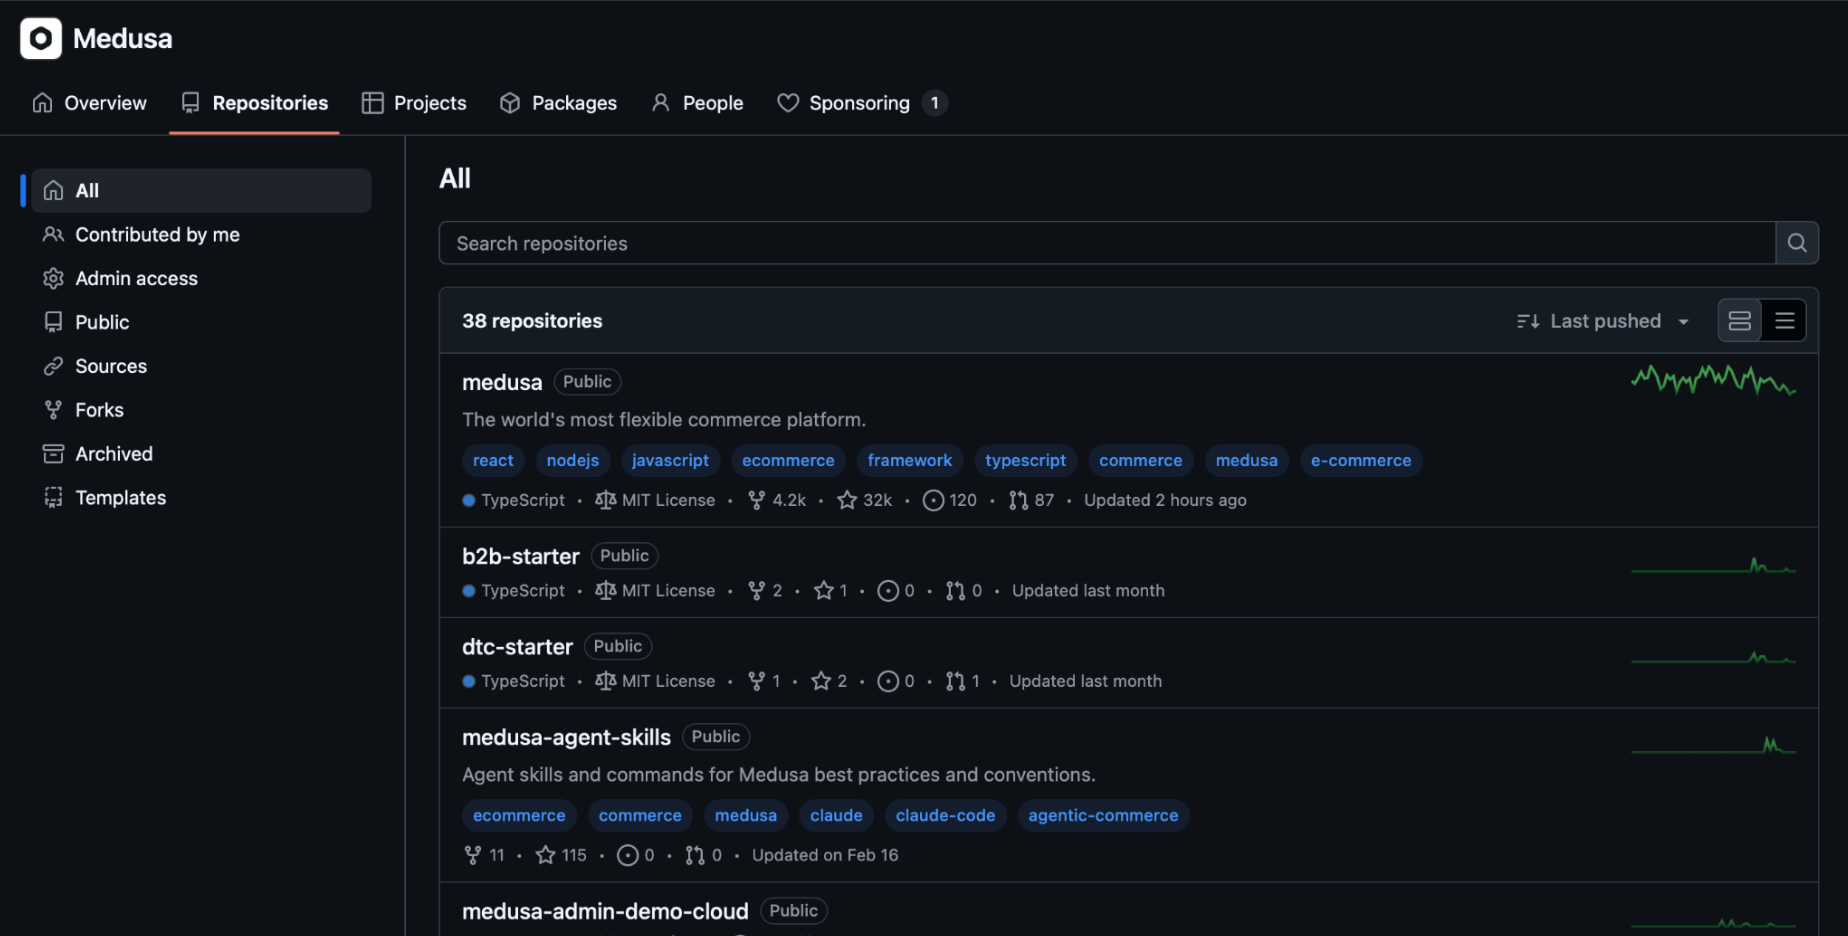Open stargazers count on medusa repo
This screenshot has height=936, width=1848.
click(865, 500)
